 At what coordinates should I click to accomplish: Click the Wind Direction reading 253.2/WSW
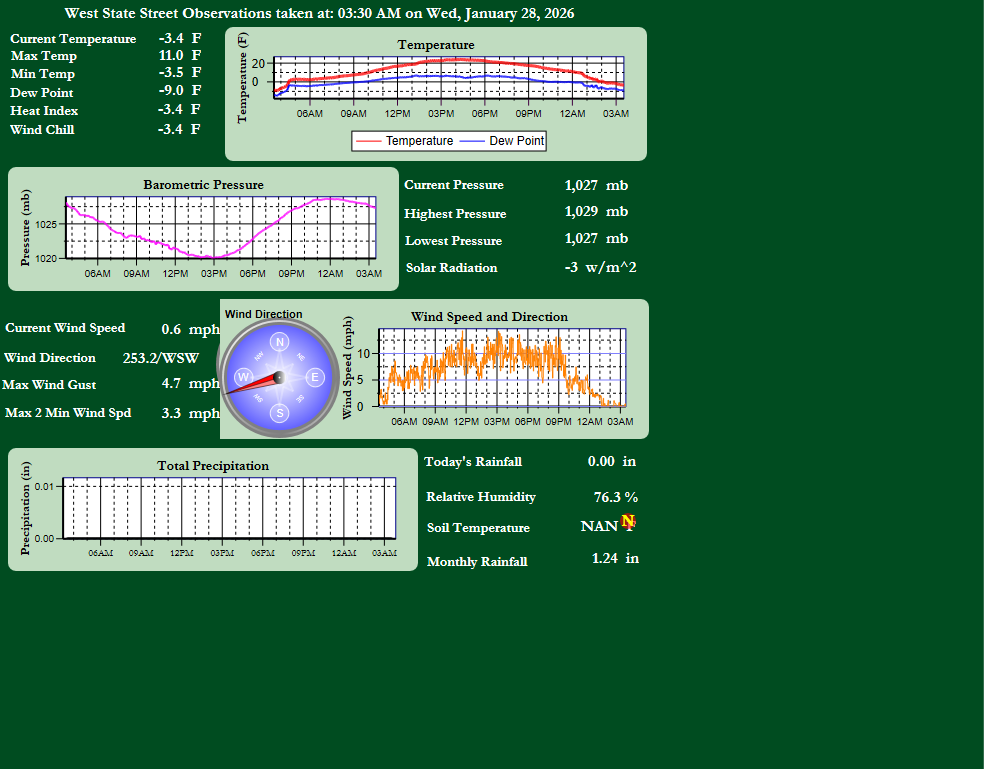click(160, 358)
